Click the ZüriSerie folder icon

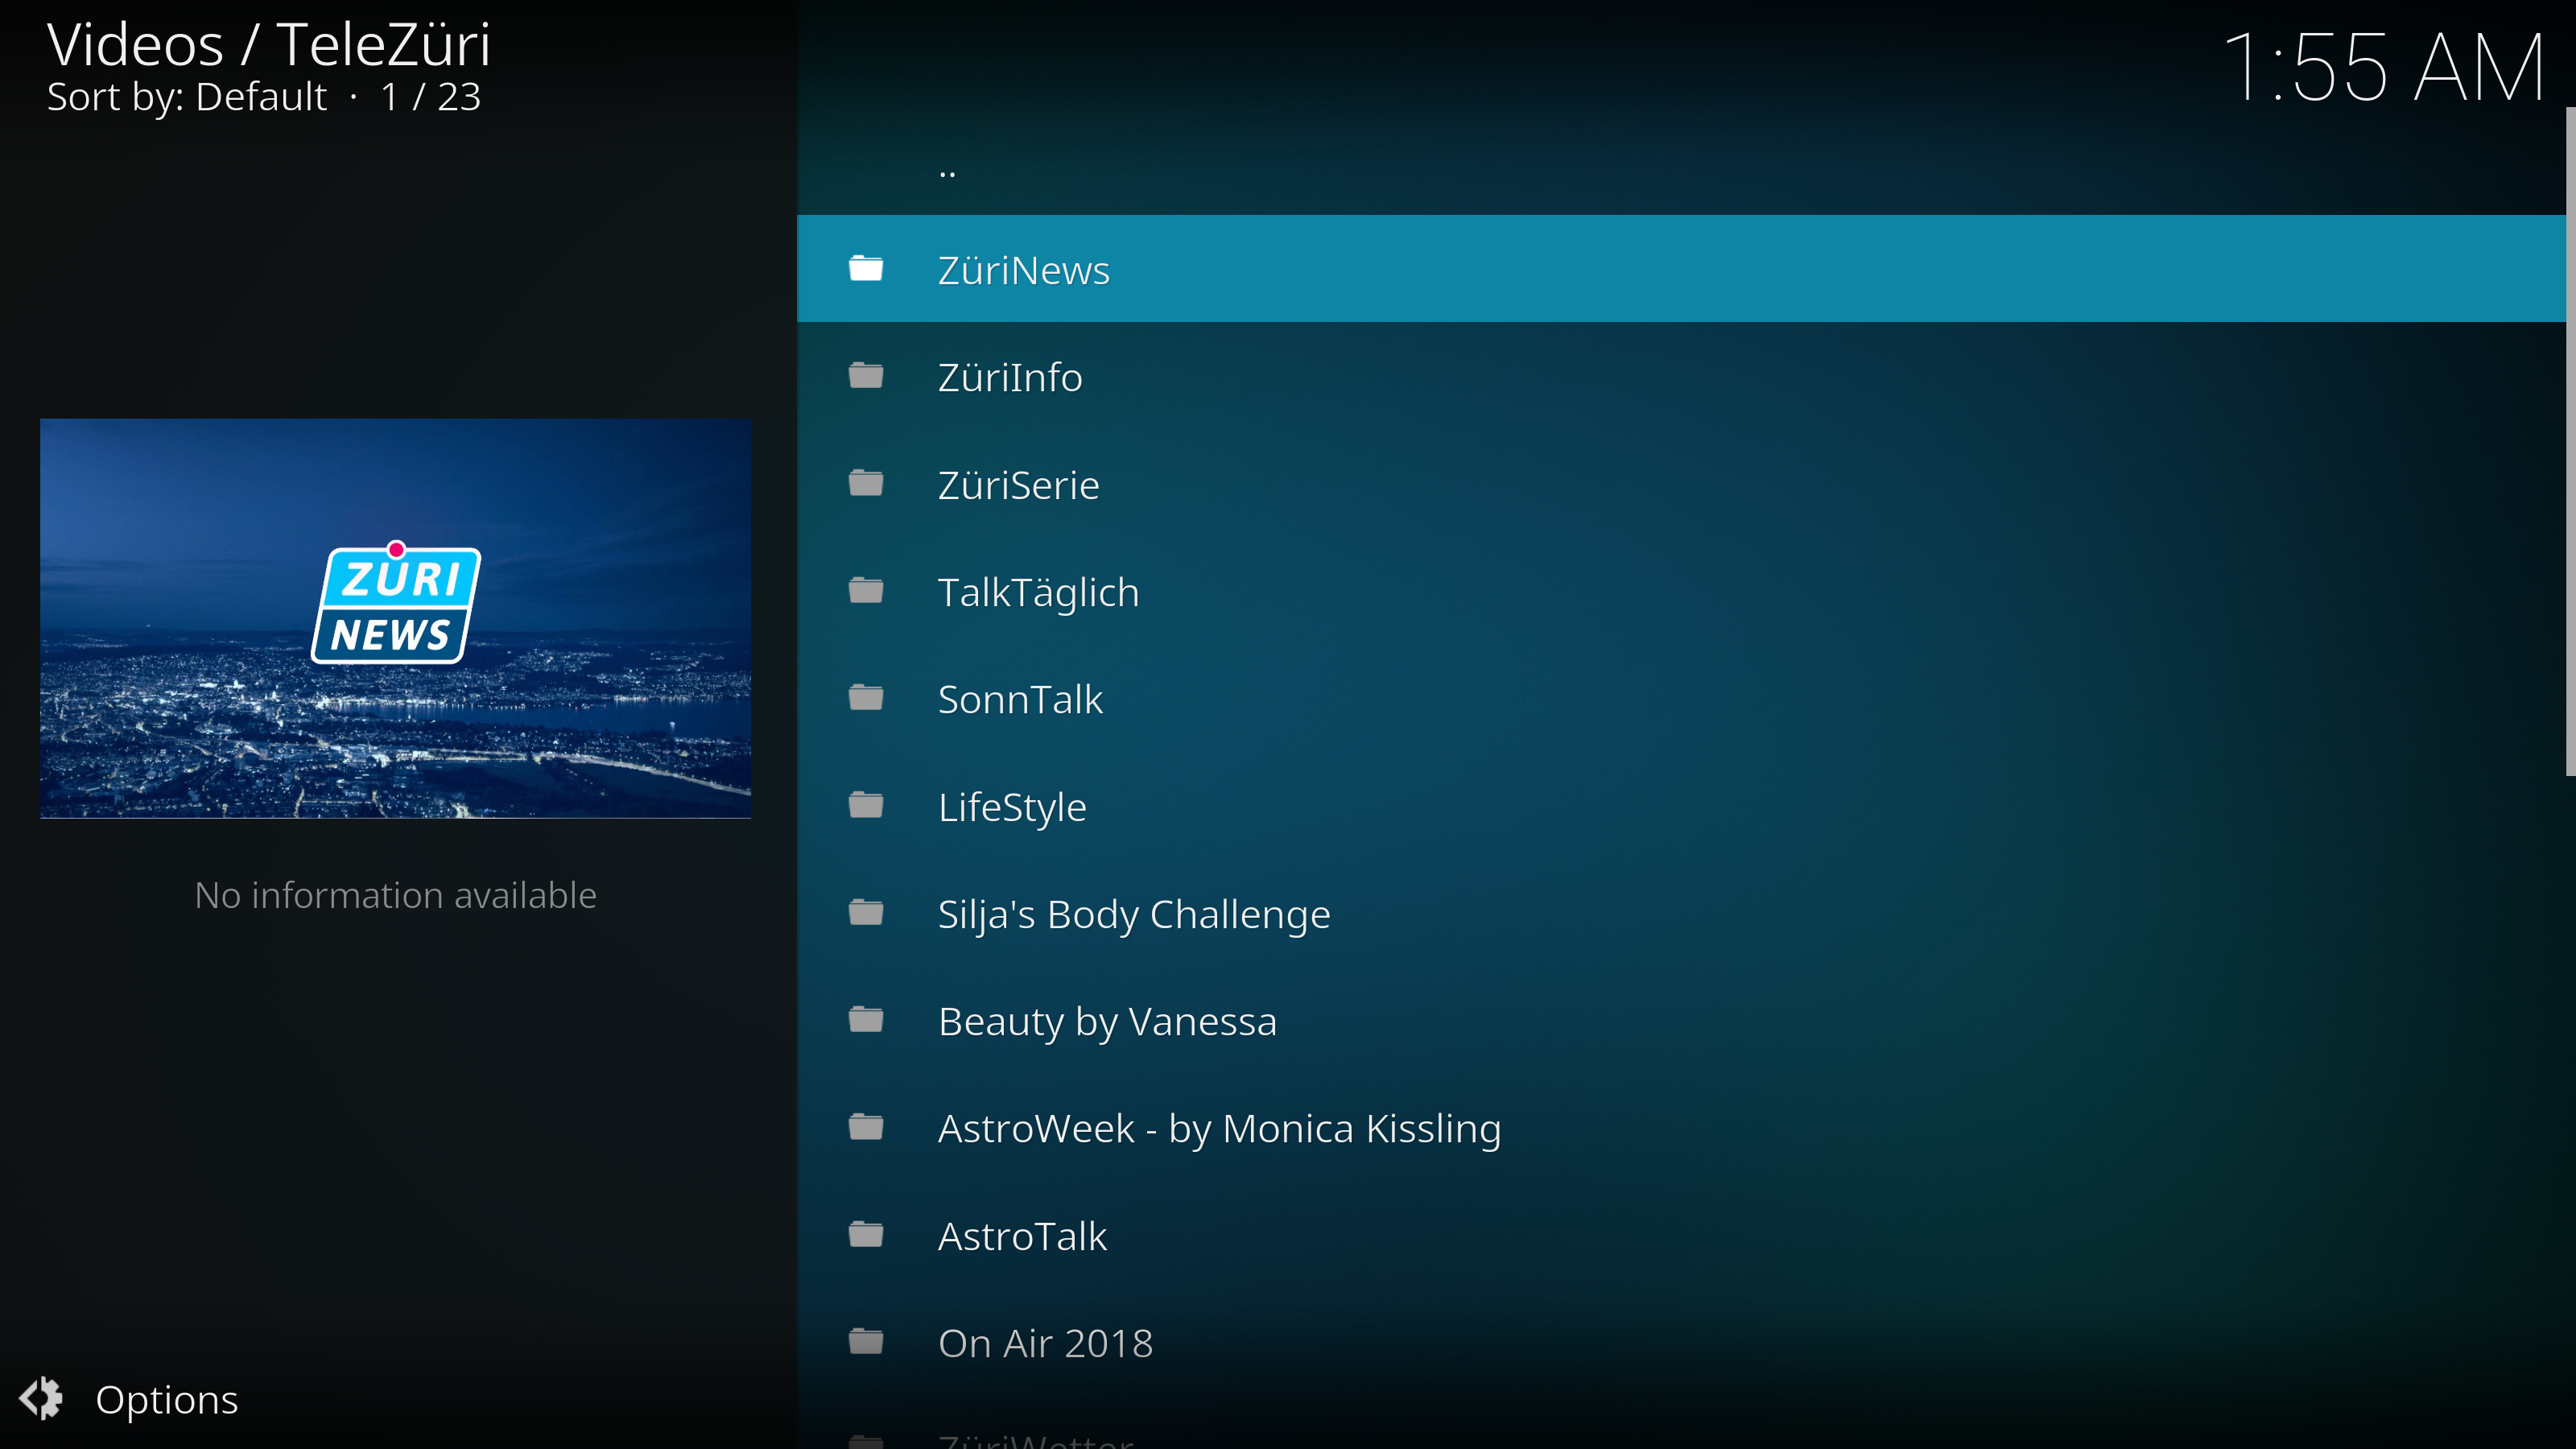click(866, 484)
